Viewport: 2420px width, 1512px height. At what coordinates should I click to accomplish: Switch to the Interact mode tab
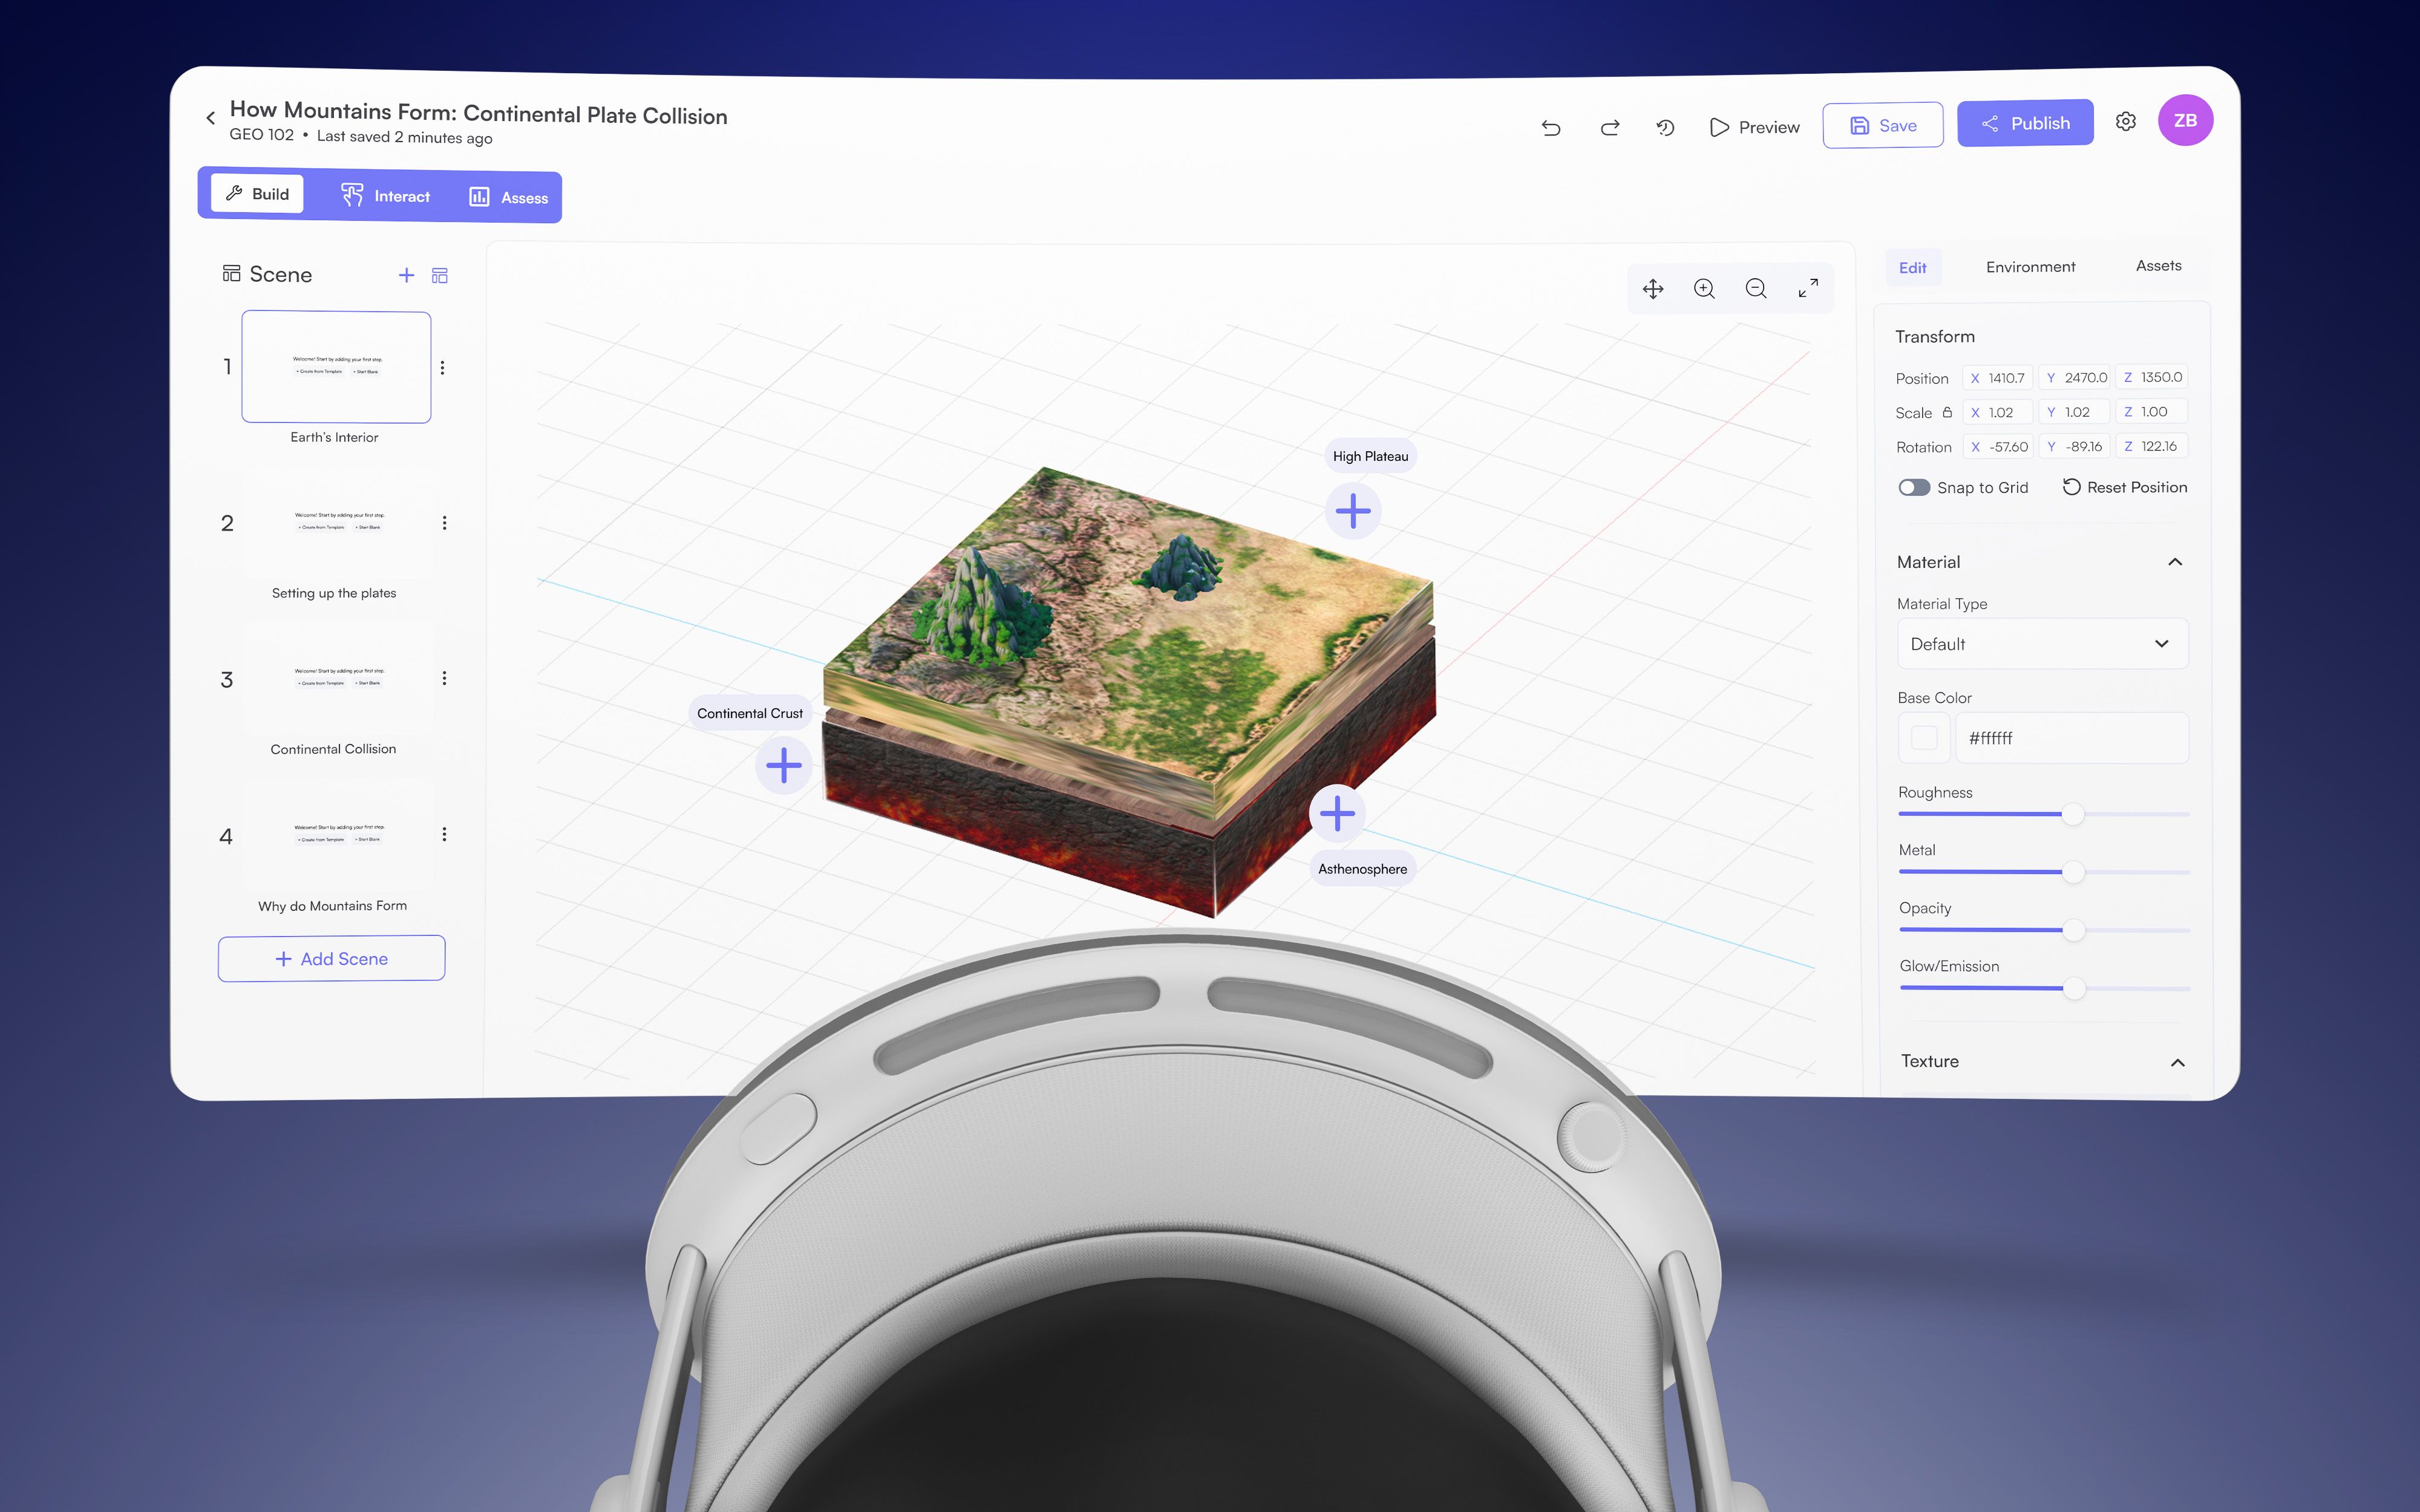click(386, 196)
